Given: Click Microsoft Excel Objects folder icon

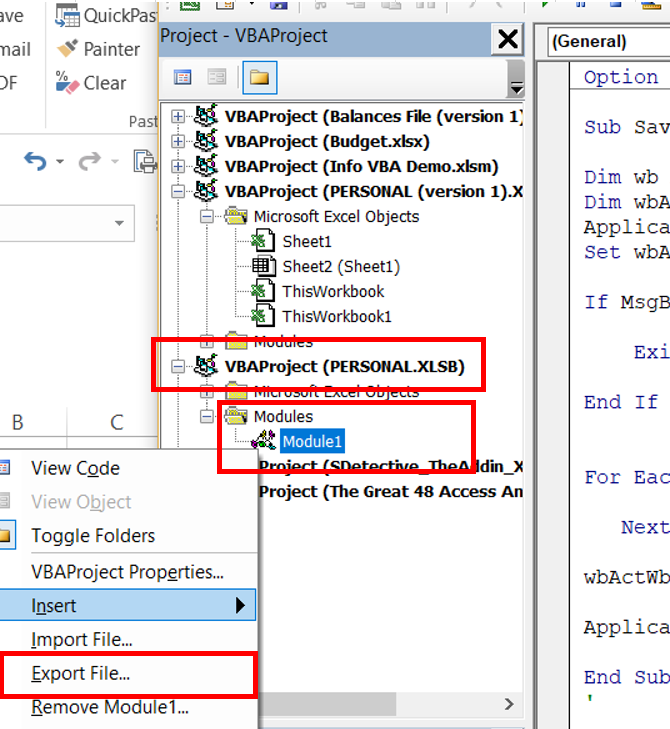Looking at the screenshot, I should pos(236,216).
